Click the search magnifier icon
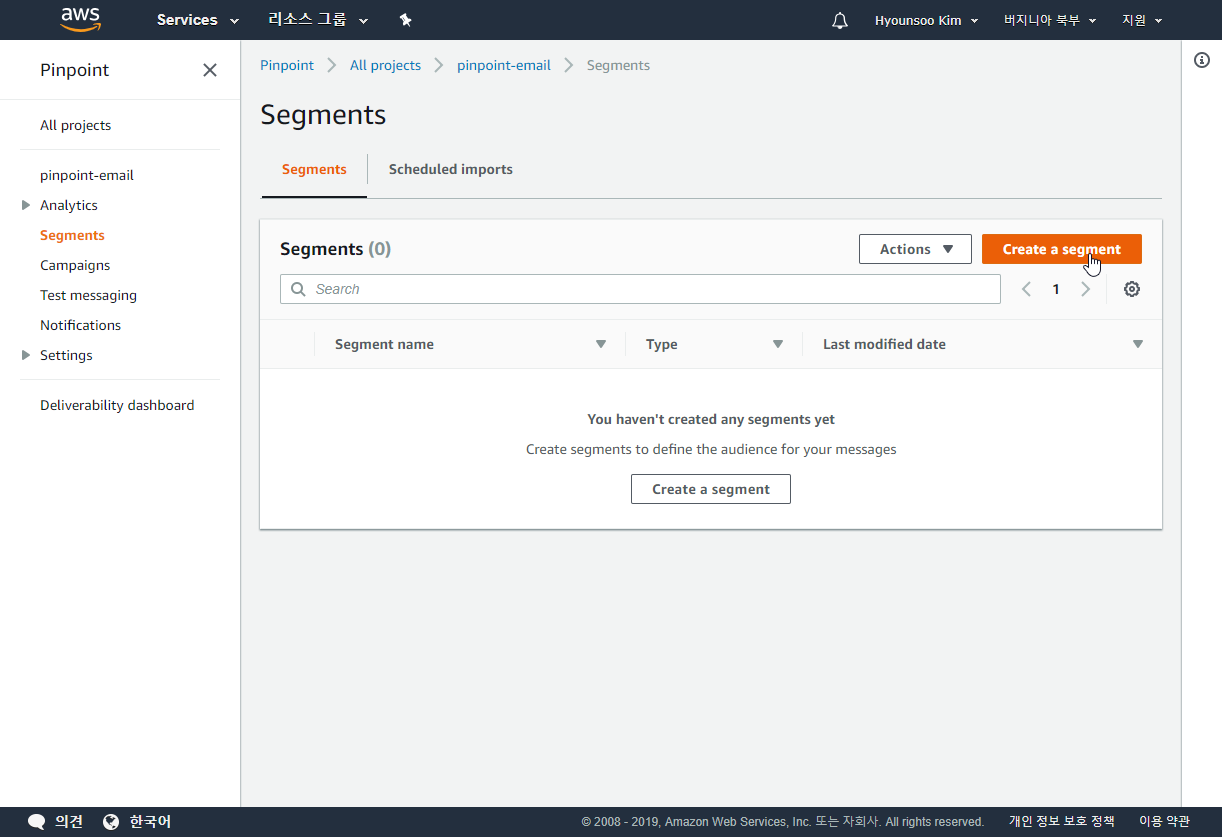The image size is (1222, 837). pos(298,289)
